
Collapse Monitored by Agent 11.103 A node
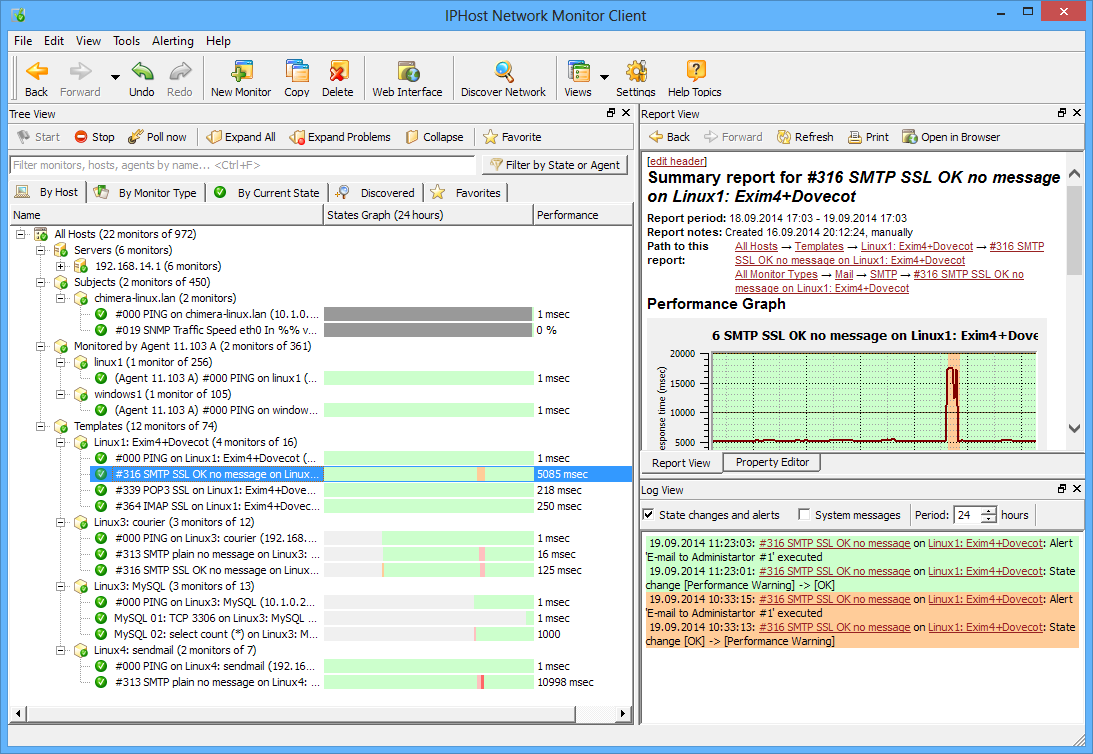41,346
